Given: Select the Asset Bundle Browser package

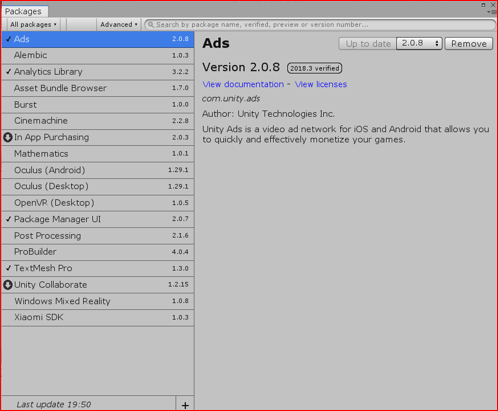Looking at the screenshot, I should (x=98, y=88).
